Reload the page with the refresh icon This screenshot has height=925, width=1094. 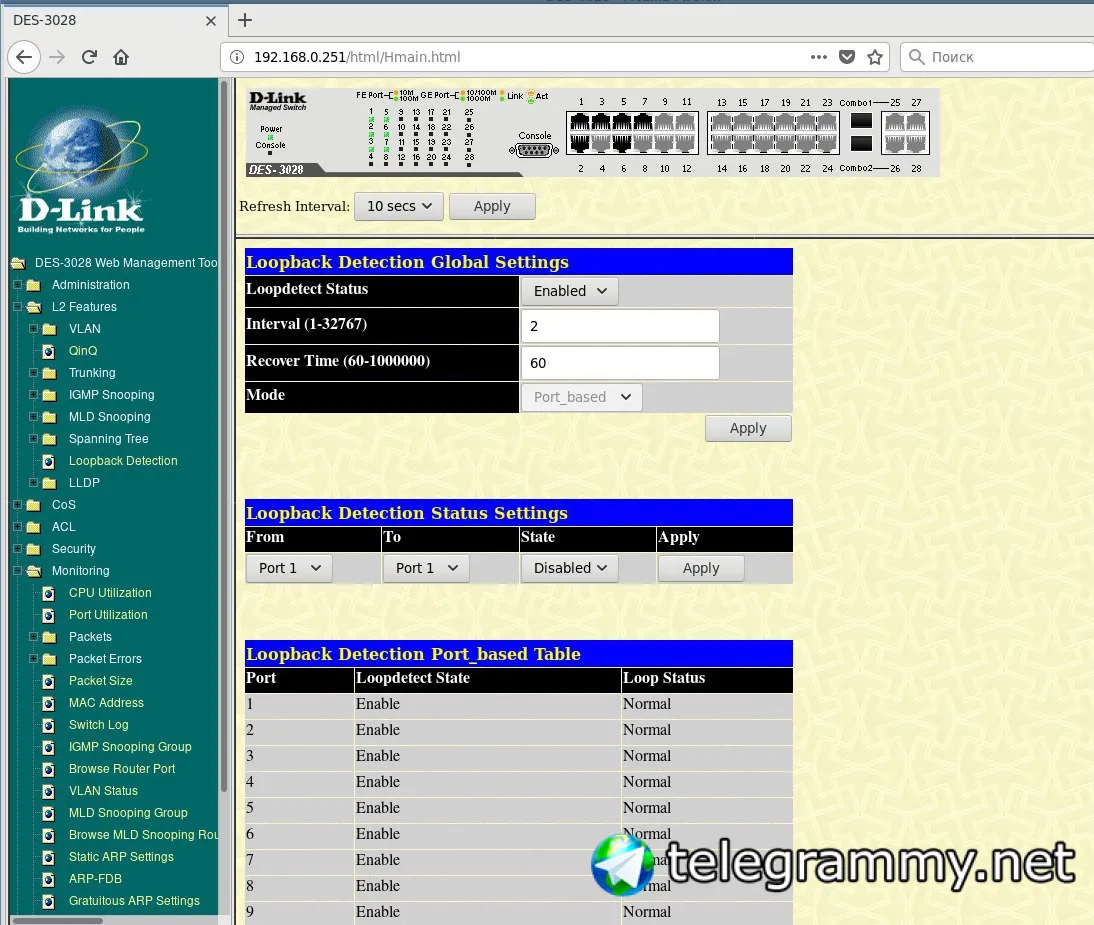click(x=89, y=57)
